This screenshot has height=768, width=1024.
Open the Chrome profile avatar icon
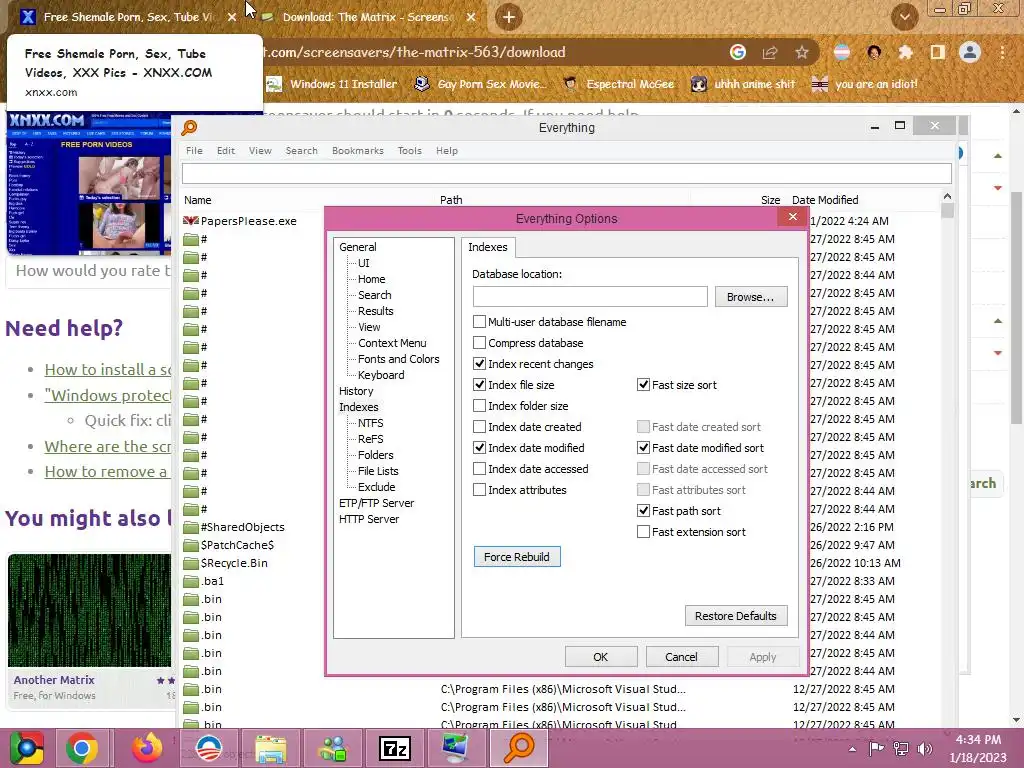click(x=970, y=52)
